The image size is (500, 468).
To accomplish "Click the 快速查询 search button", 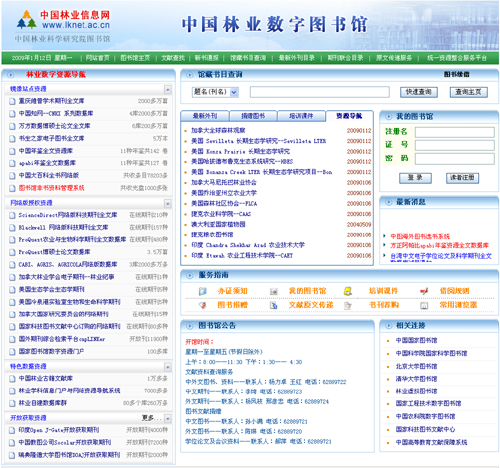I will click(x=419, y=92).
